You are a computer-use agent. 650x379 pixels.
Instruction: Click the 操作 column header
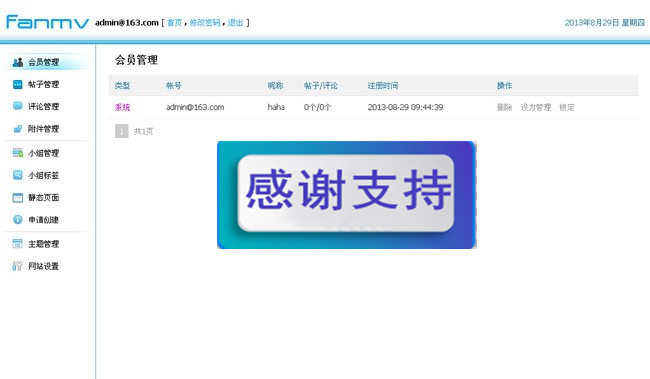[504, 86]
